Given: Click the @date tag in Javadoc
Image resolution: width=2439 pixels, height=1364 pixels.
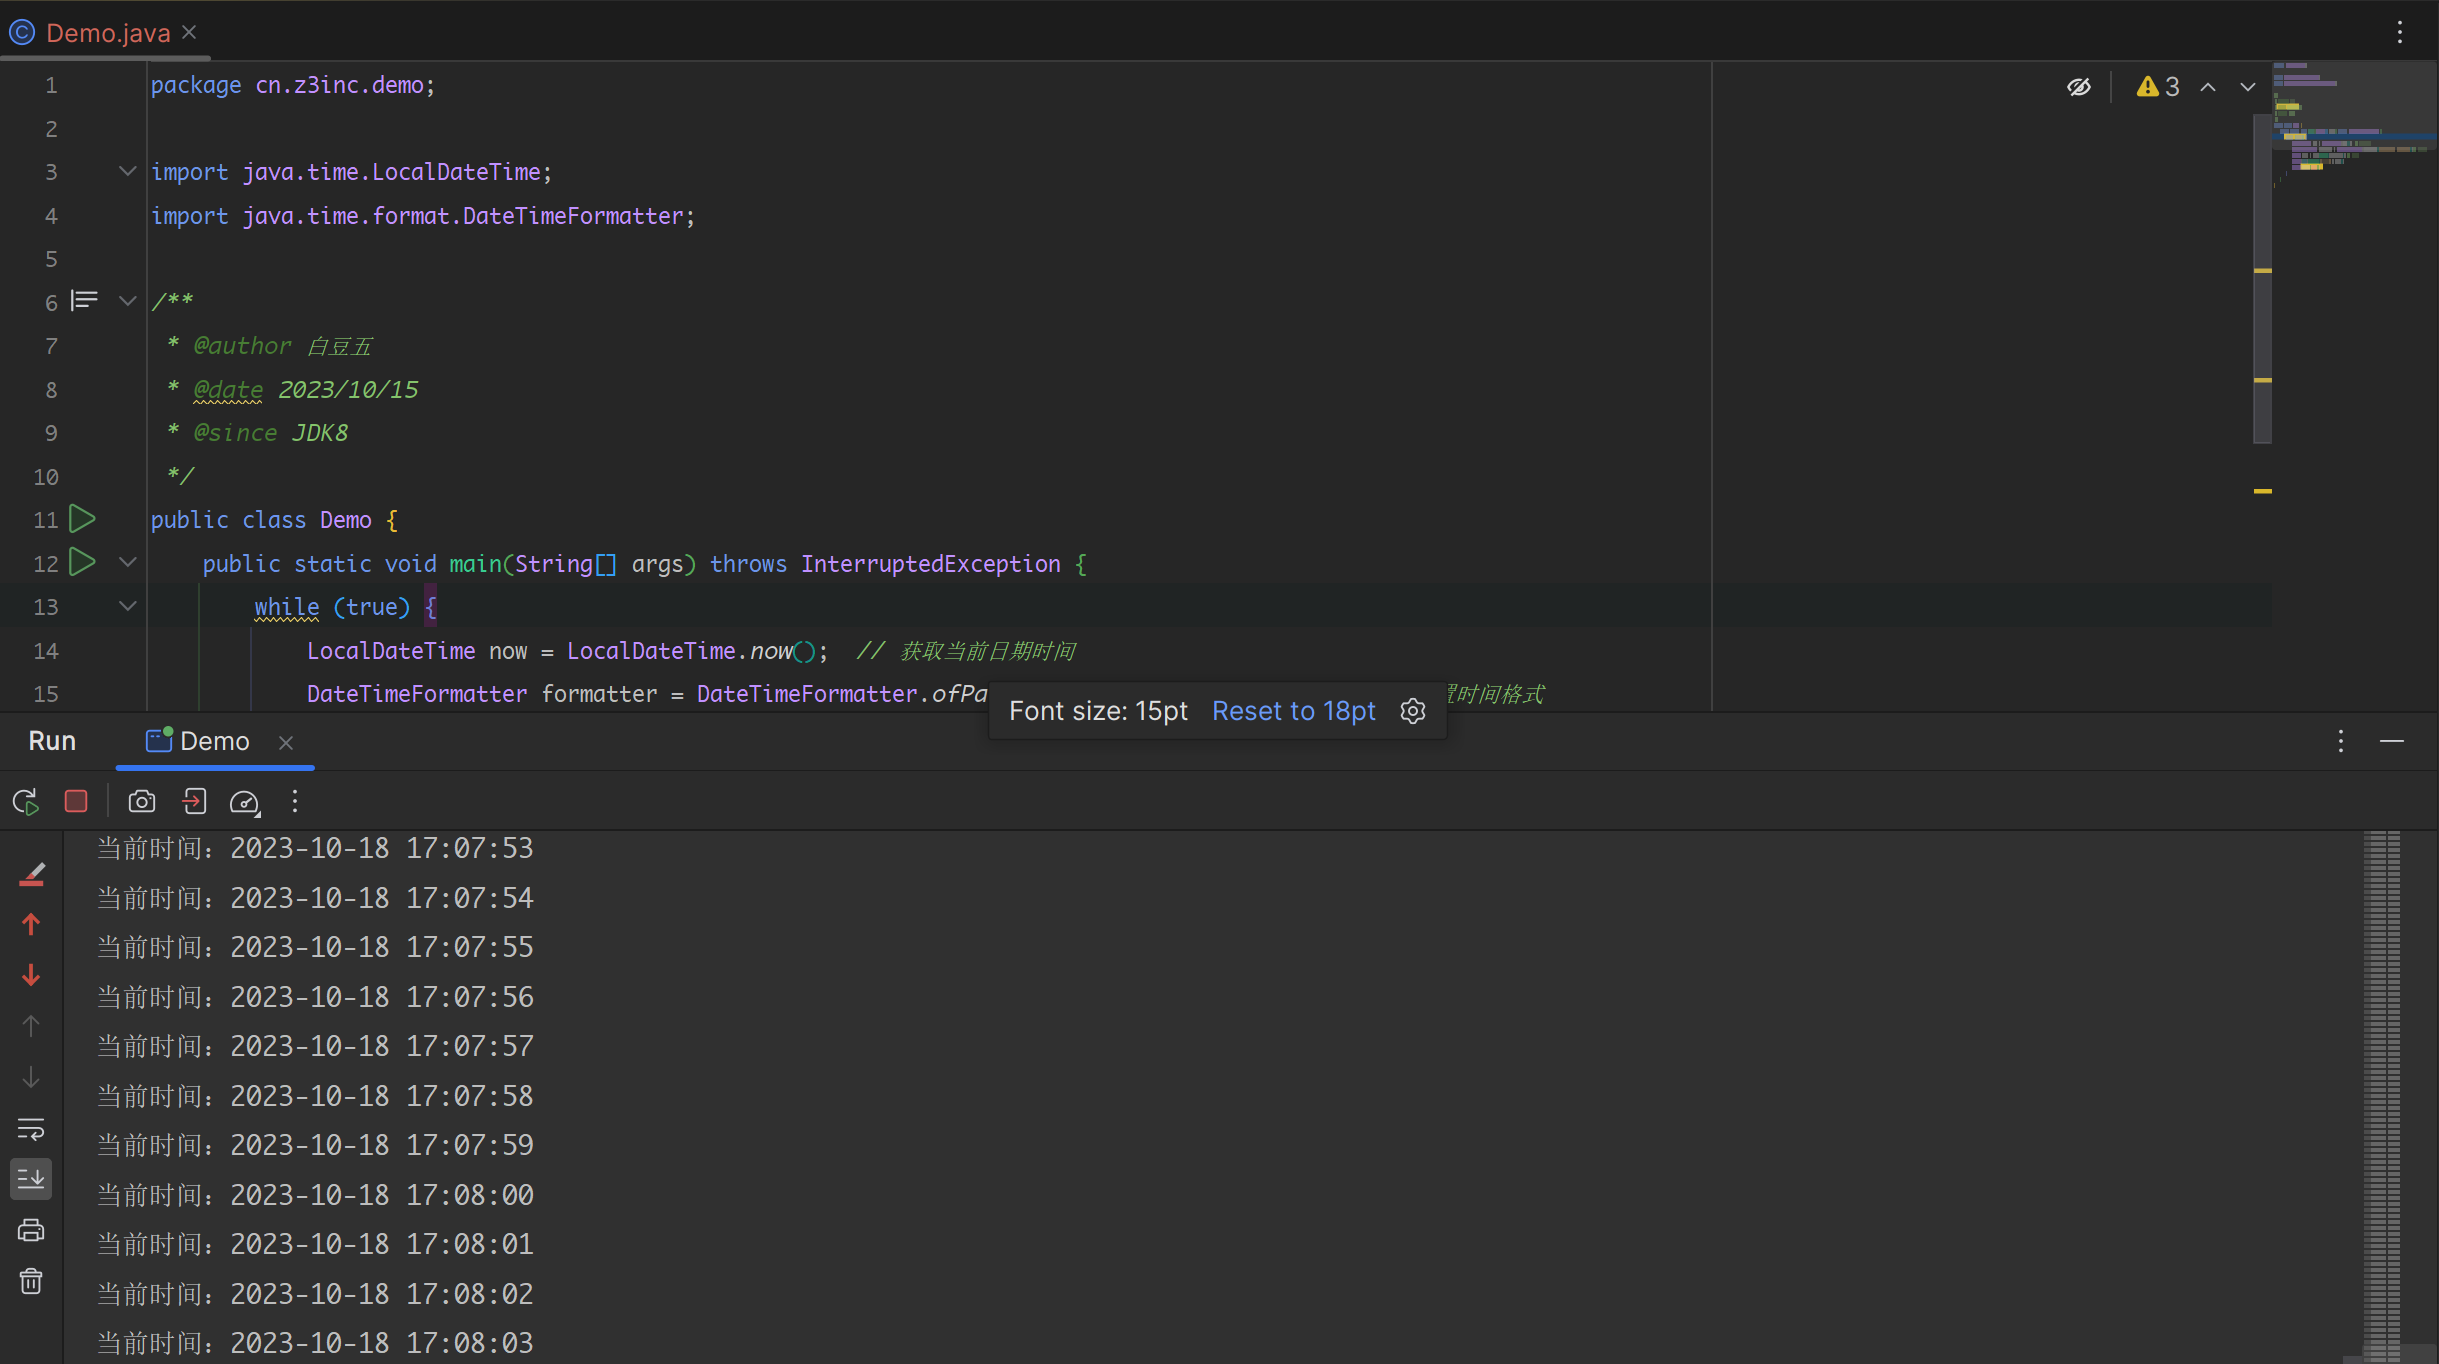Looking at the screenshot, I should [x=228, y=390].
